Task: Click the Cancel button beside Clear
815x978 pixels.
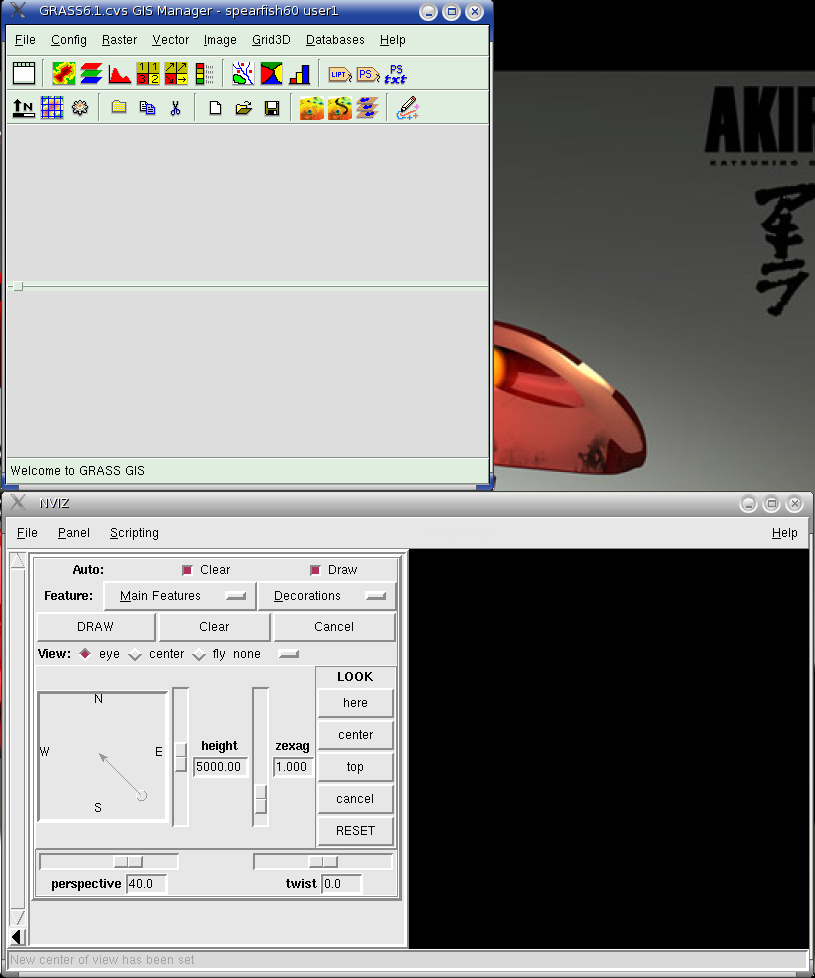Action: coord(334,627)
